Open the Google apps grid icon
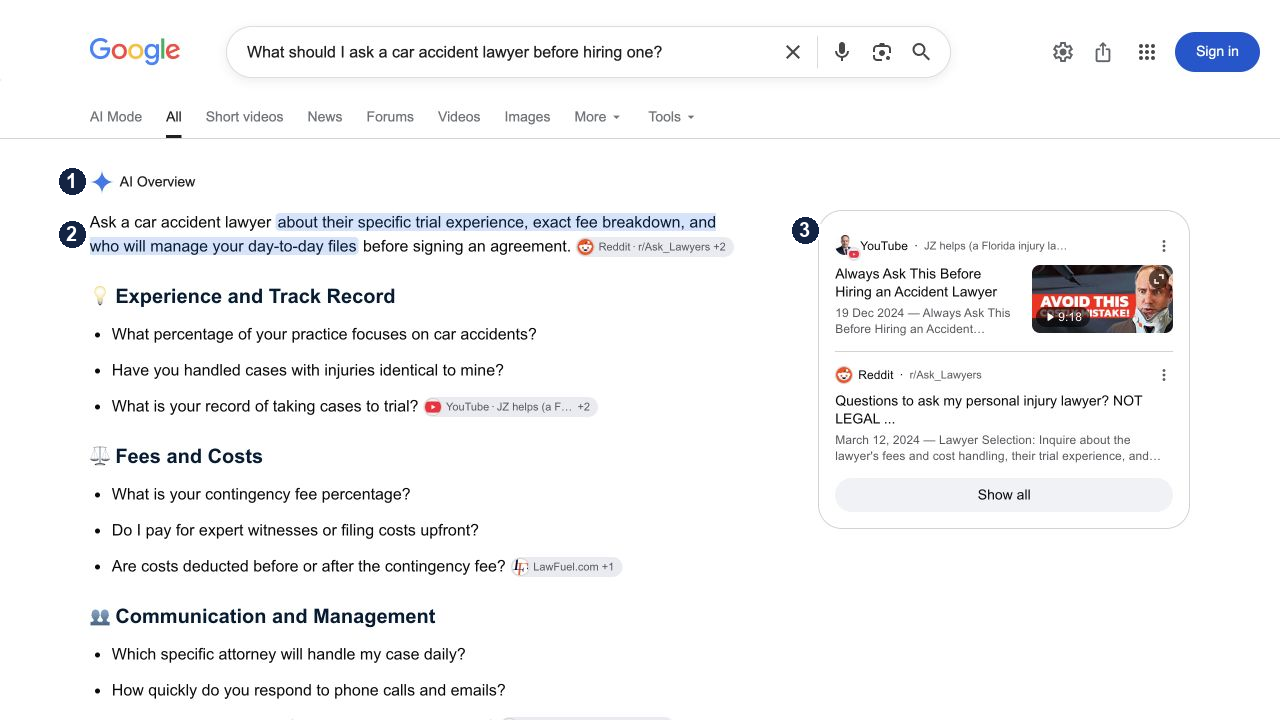This screenshot has height=720, width=1280. tap(1147, 52)
